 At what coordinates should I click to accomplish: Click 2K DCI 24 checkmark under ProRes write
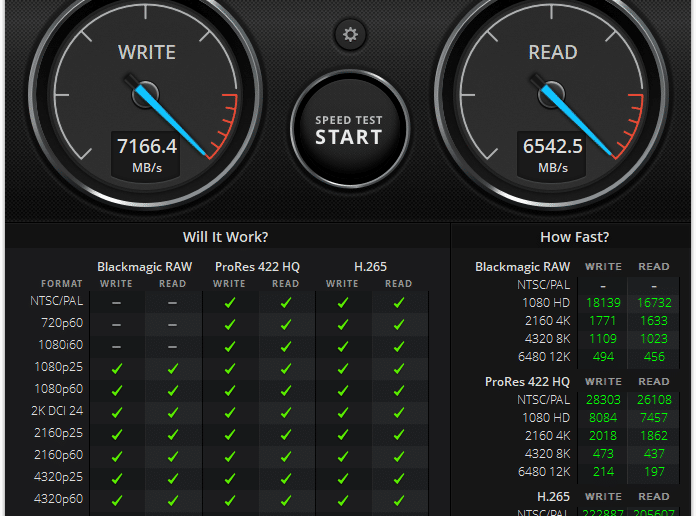click(229, 413)
